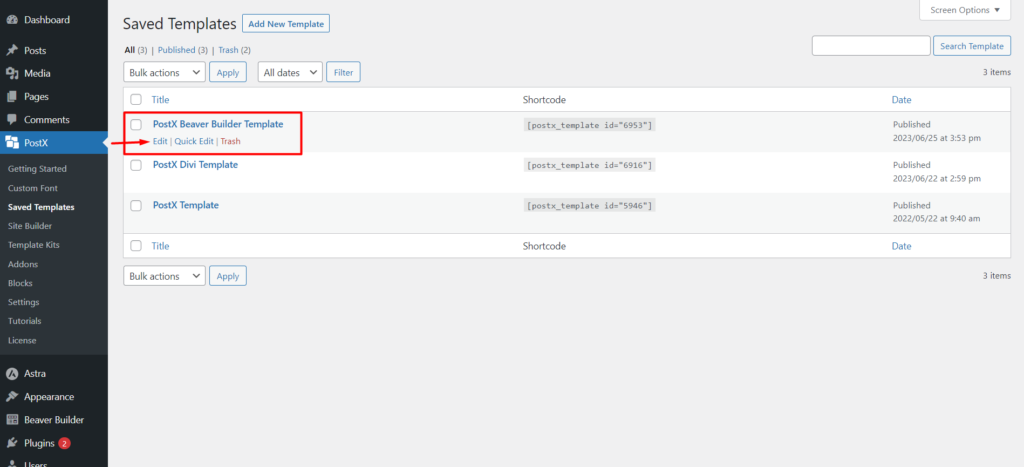Sort by Date in table footer

tap(902, 246)
